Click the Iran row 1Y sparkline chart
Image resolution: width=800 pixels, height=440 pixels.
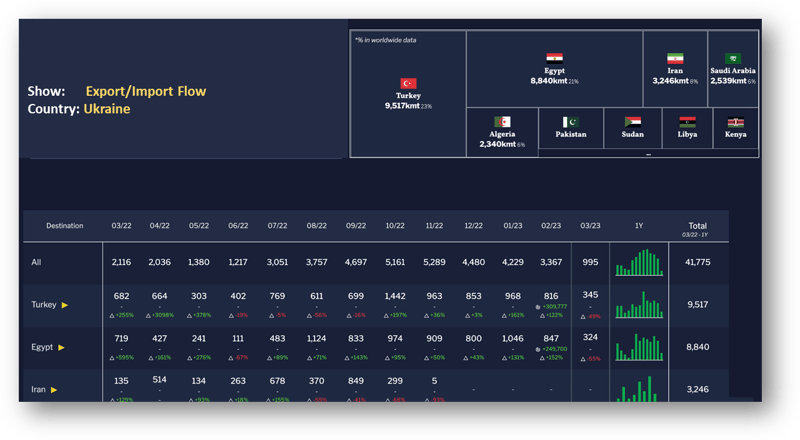coord(639,388)
